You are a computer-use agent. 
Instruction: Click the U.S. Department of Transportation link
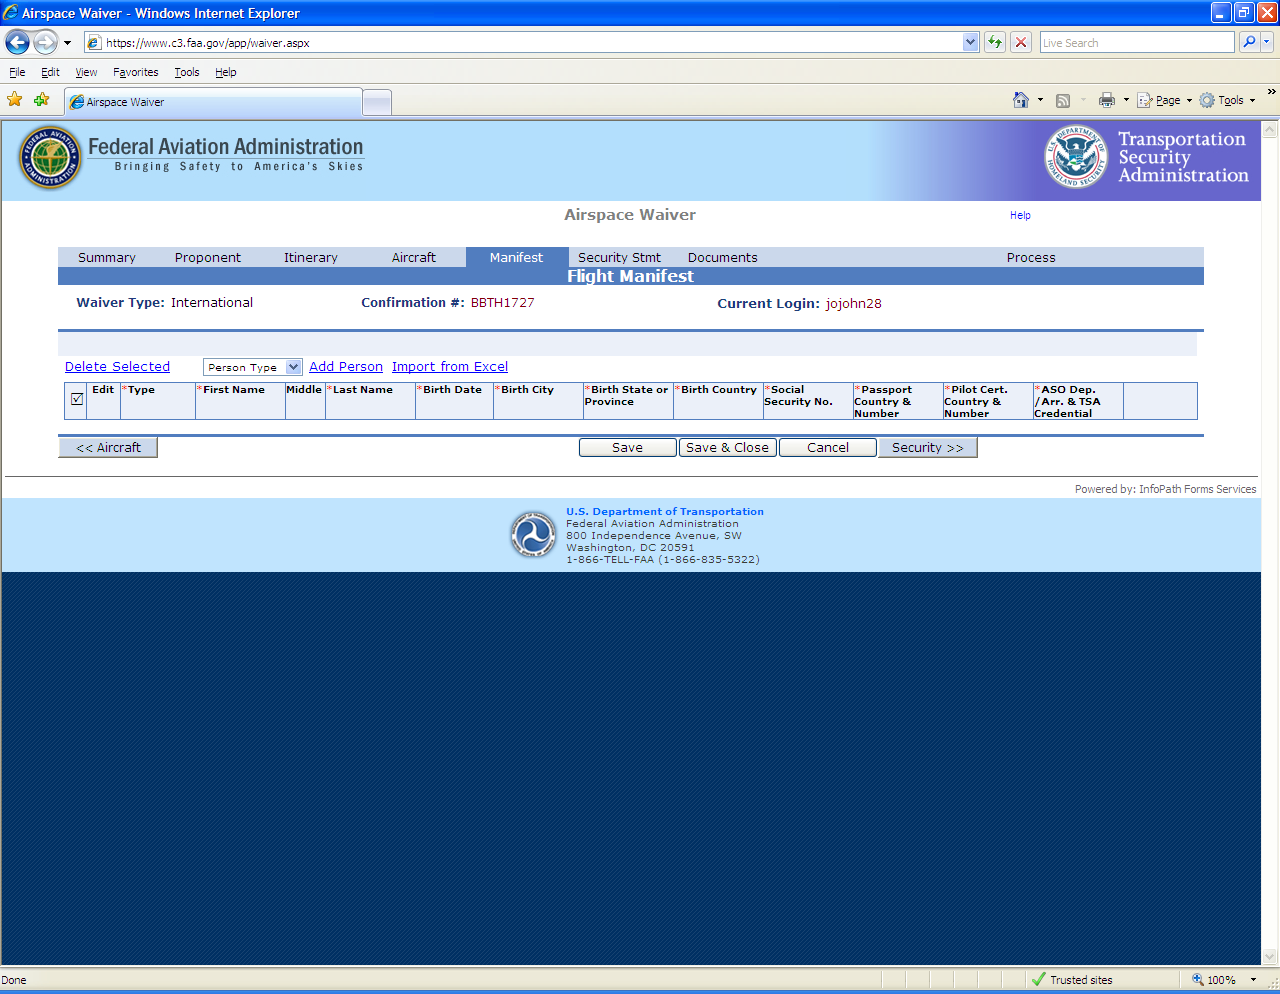[665, 512]
